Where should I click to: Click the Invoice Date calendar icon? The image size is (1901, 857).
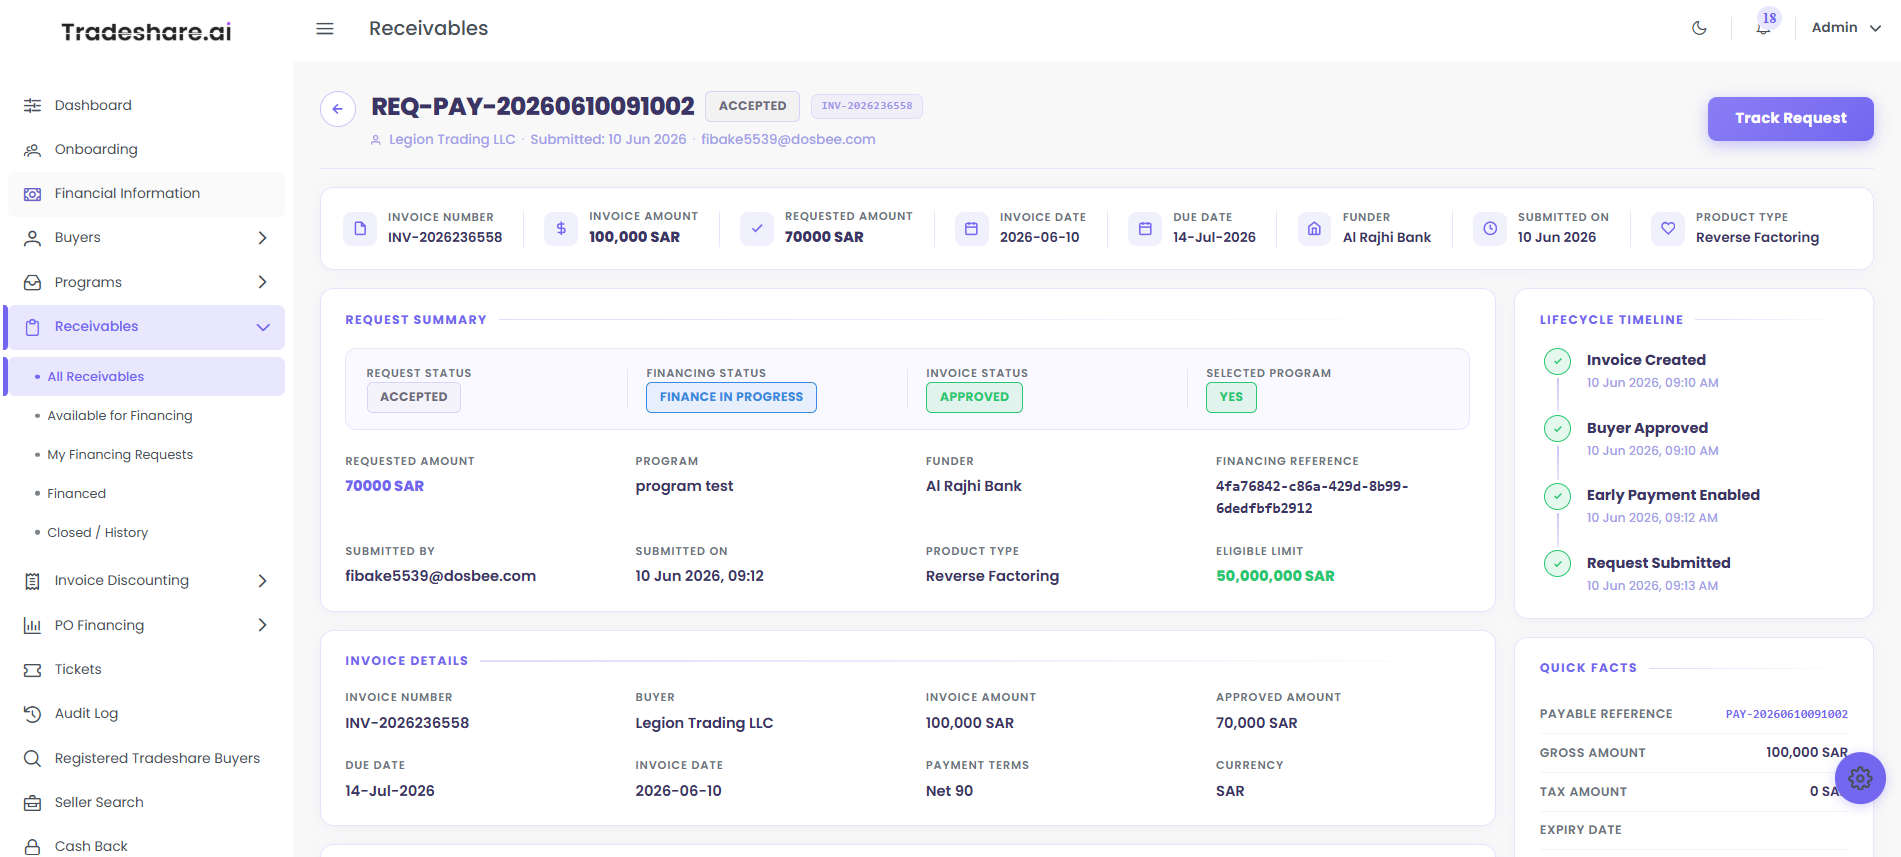pyautogui.click(x=971, y=229)
